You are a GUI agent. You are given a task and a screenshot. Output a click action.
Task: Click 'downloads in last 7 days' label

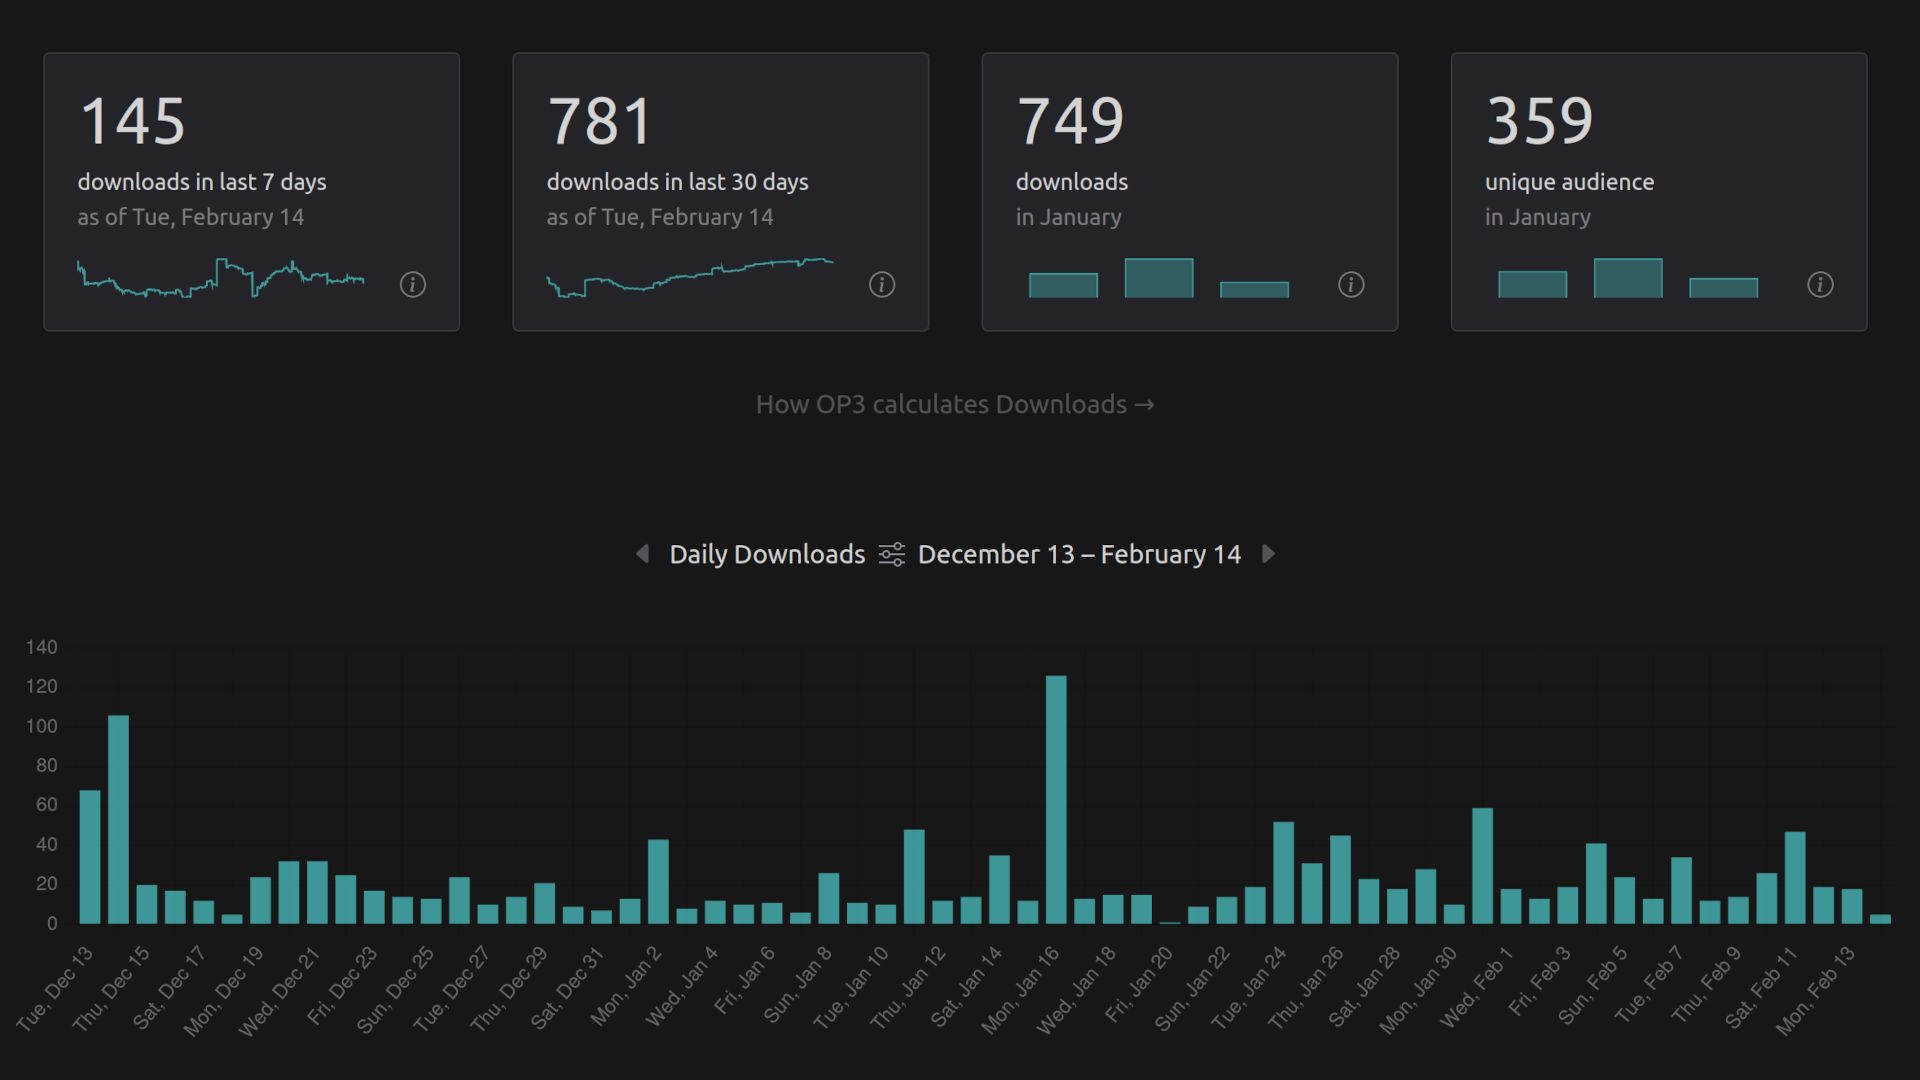[x=202, y=182]
